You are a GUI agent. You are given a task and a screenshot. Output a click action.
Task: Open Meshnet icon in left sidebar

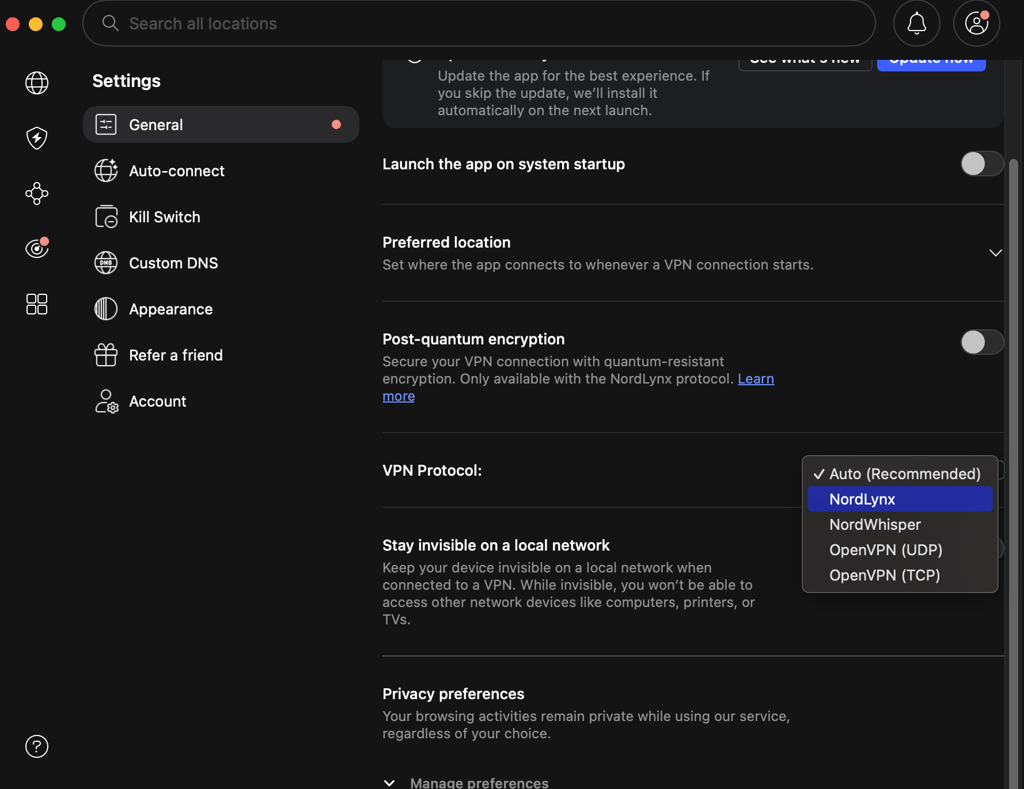coord(37,193)
